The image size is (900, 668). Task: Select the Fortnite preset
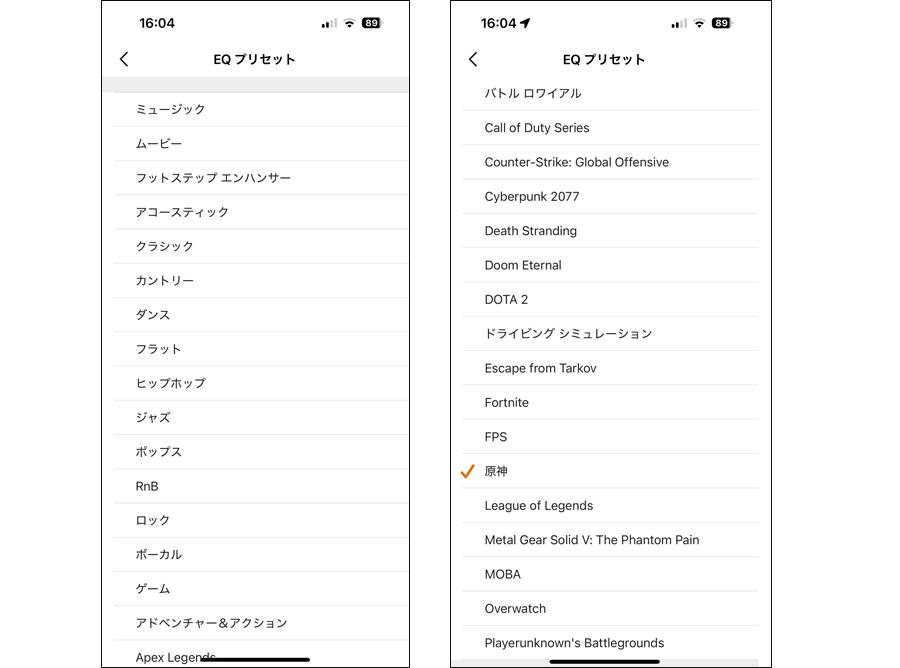[611, 402]
